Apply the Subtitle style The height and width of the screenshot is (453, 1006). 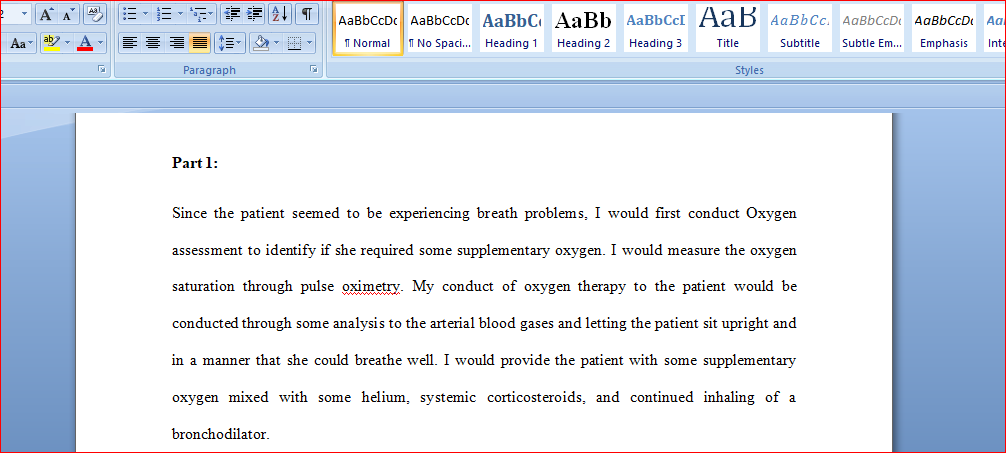click(x=799, y=28)
